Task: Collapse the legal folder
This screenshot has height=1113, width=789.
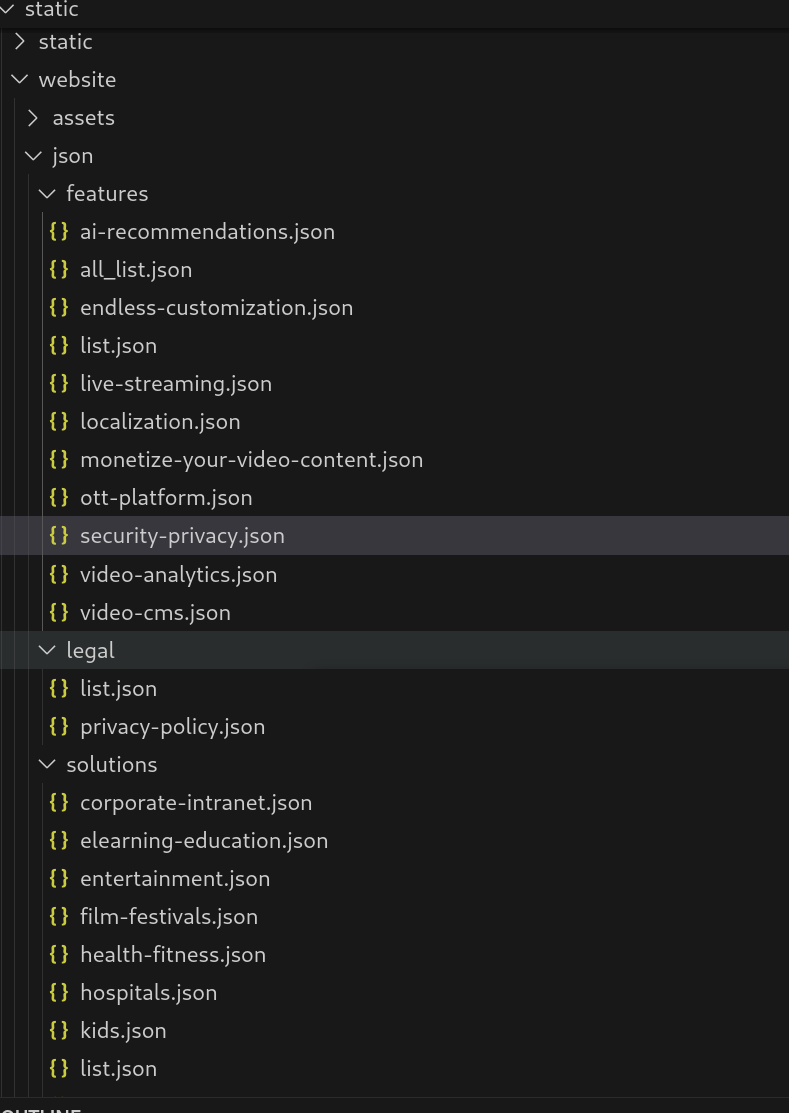Action: (x=47, y=650)
